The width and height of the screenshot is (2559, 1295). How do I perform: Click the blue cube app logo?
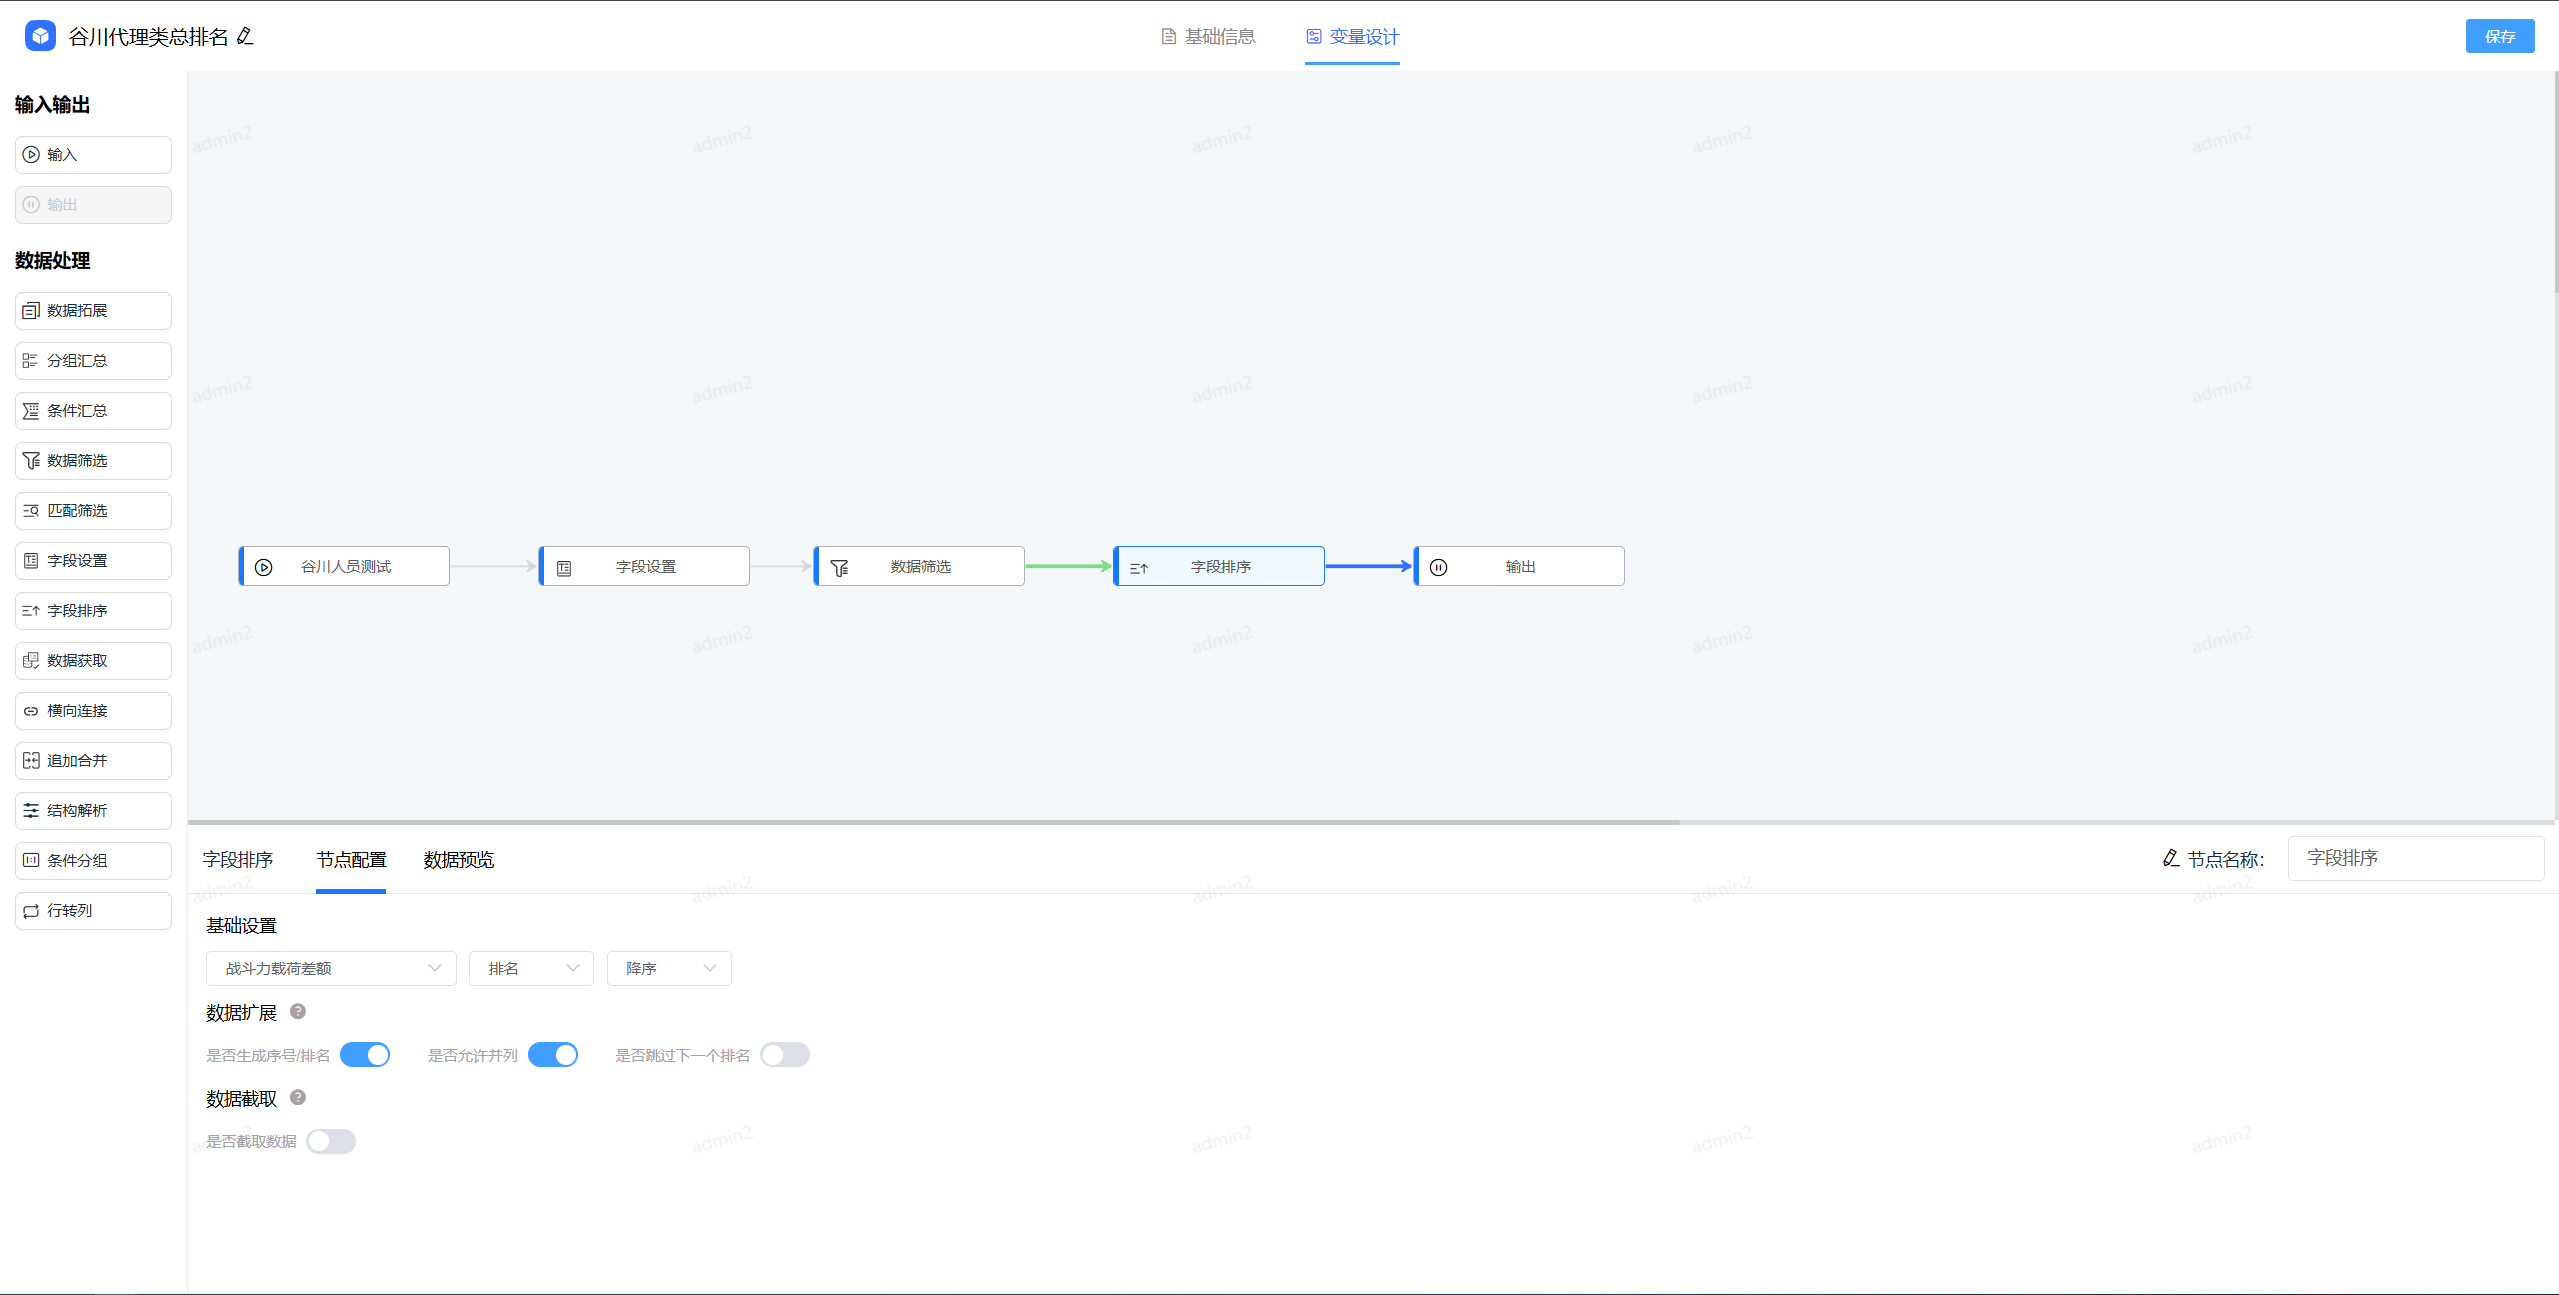(x=40, y=36)
